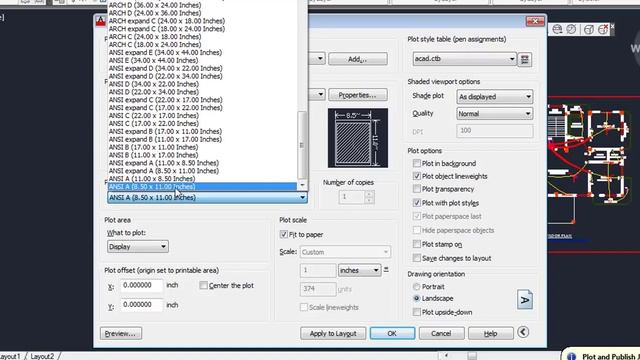Viewport: 640px width, 360px height.
Task: Enable Plot in background
Action: pyautogui.click(x=417, y=163)
